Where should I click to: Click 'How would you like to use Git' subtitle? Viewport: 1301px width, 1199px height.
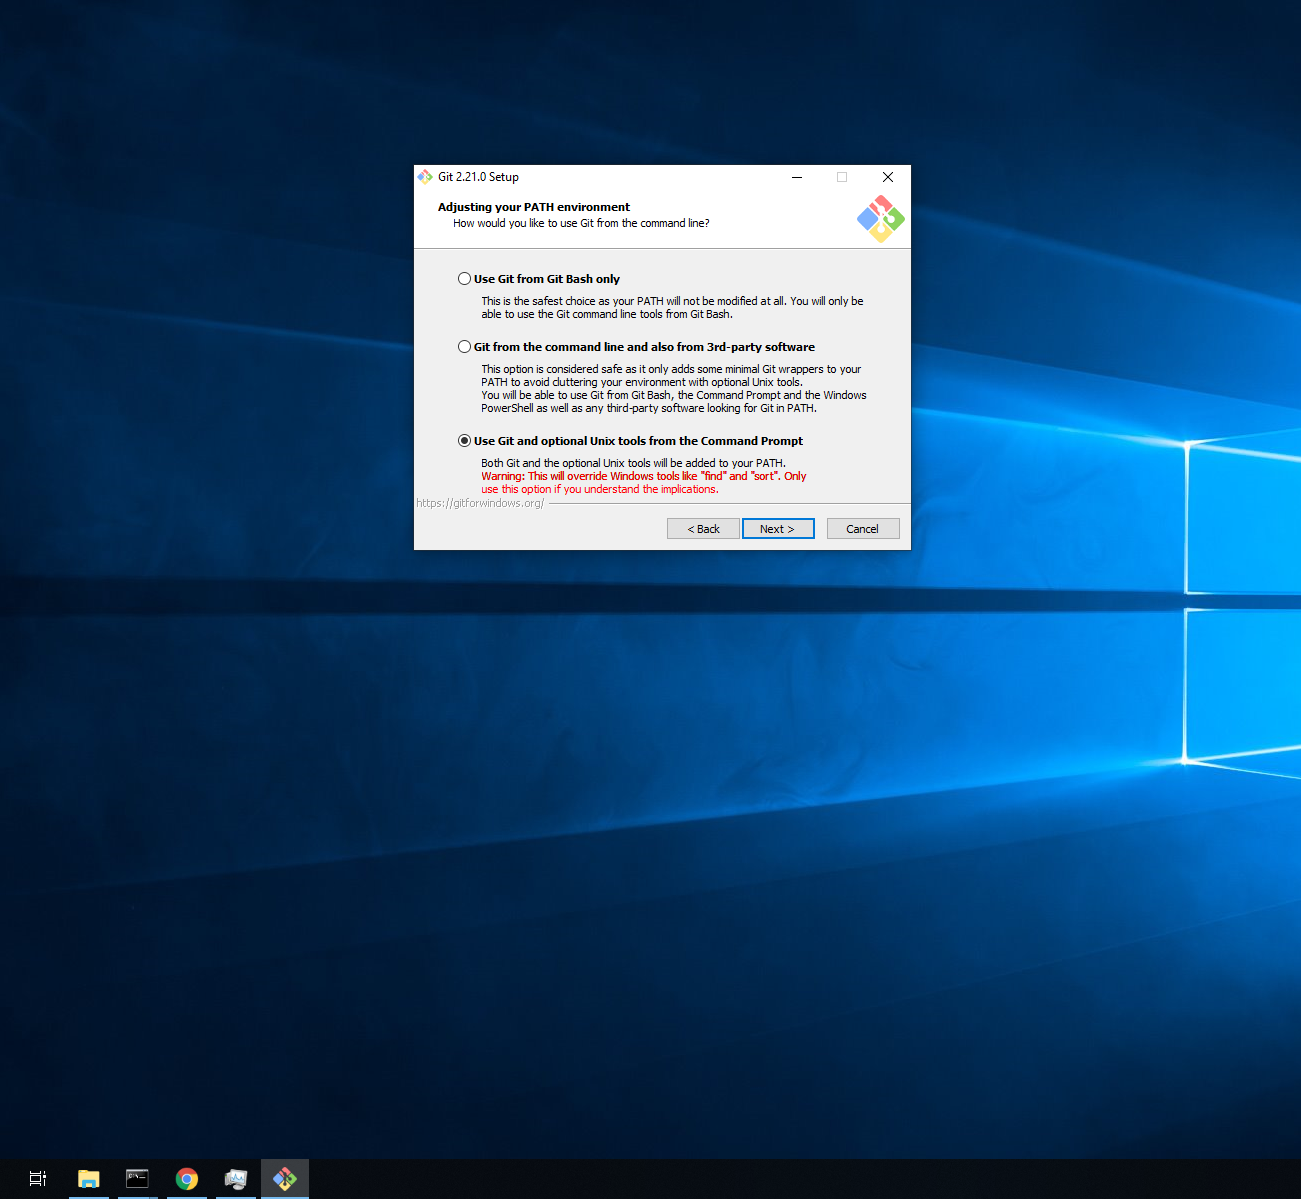(581, 223)
